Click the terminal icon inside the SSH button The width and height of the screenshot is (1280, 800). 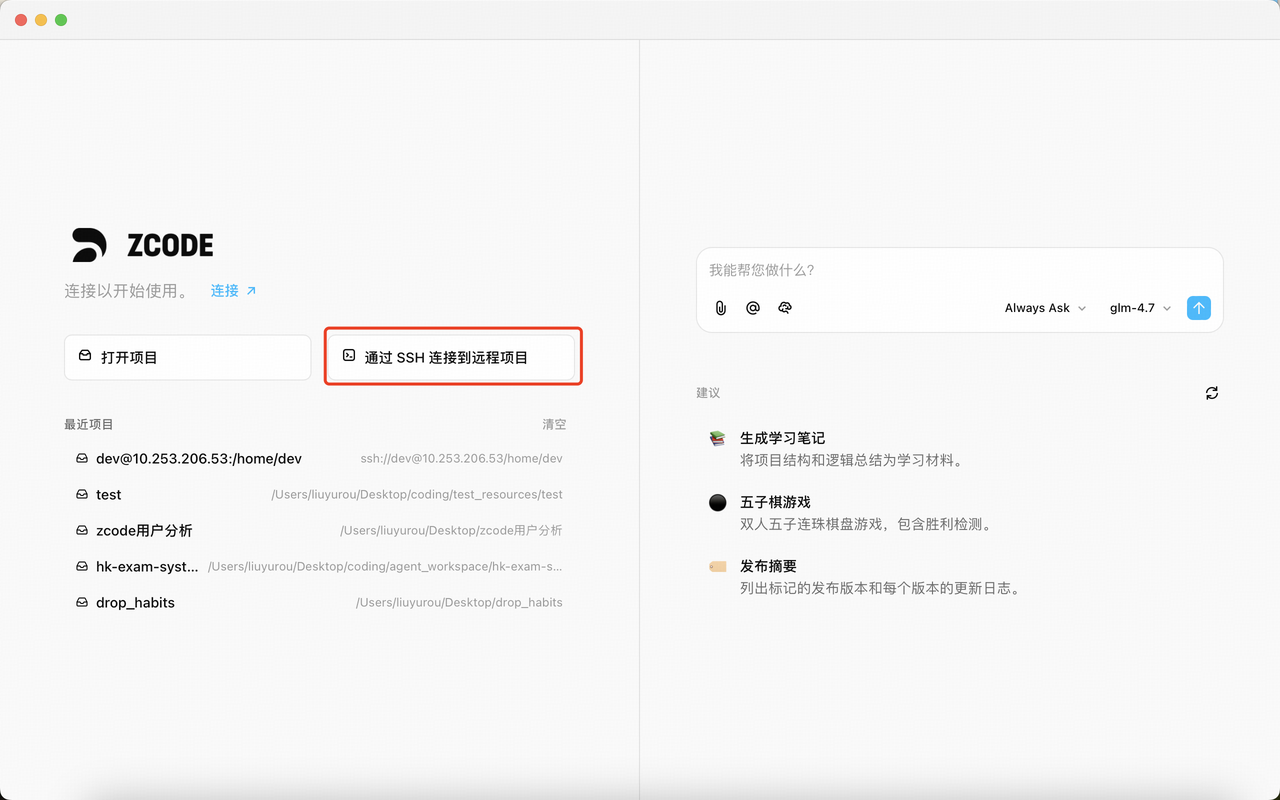tap(348, 356)
